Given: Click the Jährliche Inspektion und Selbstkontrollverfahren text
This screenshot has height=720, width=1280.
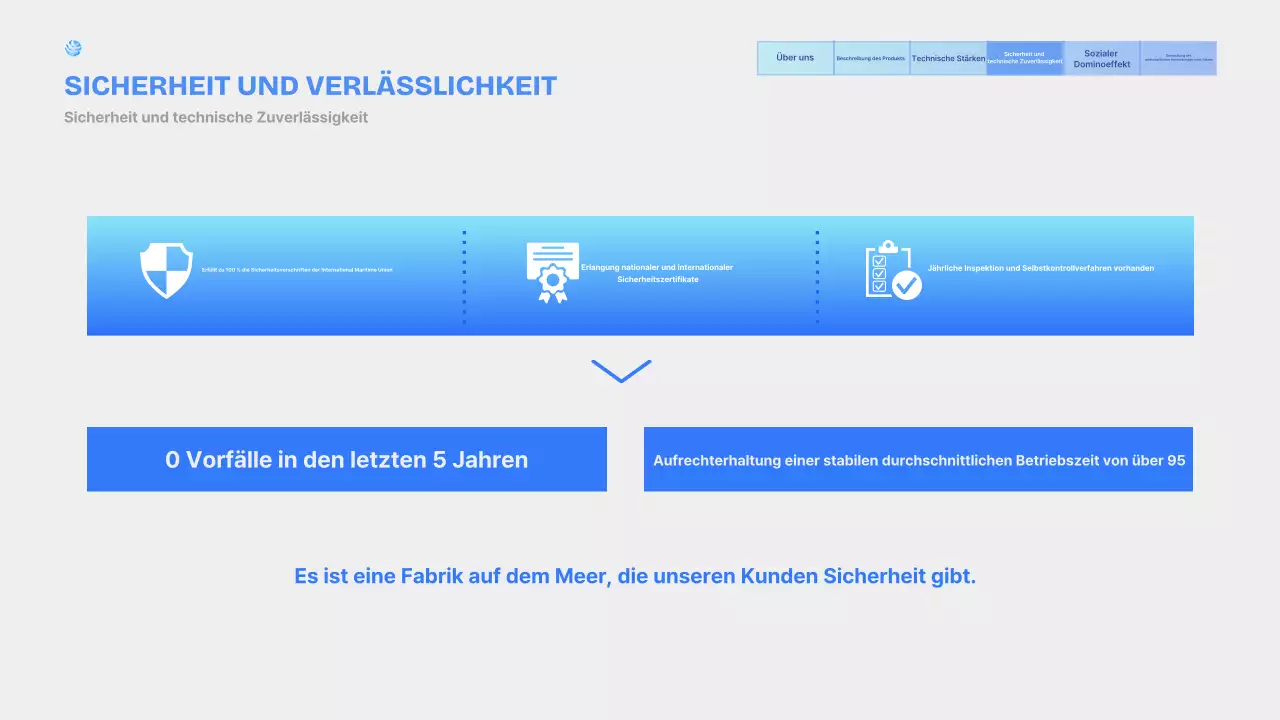Looking at the screenshot, I should pos(1041,268).
